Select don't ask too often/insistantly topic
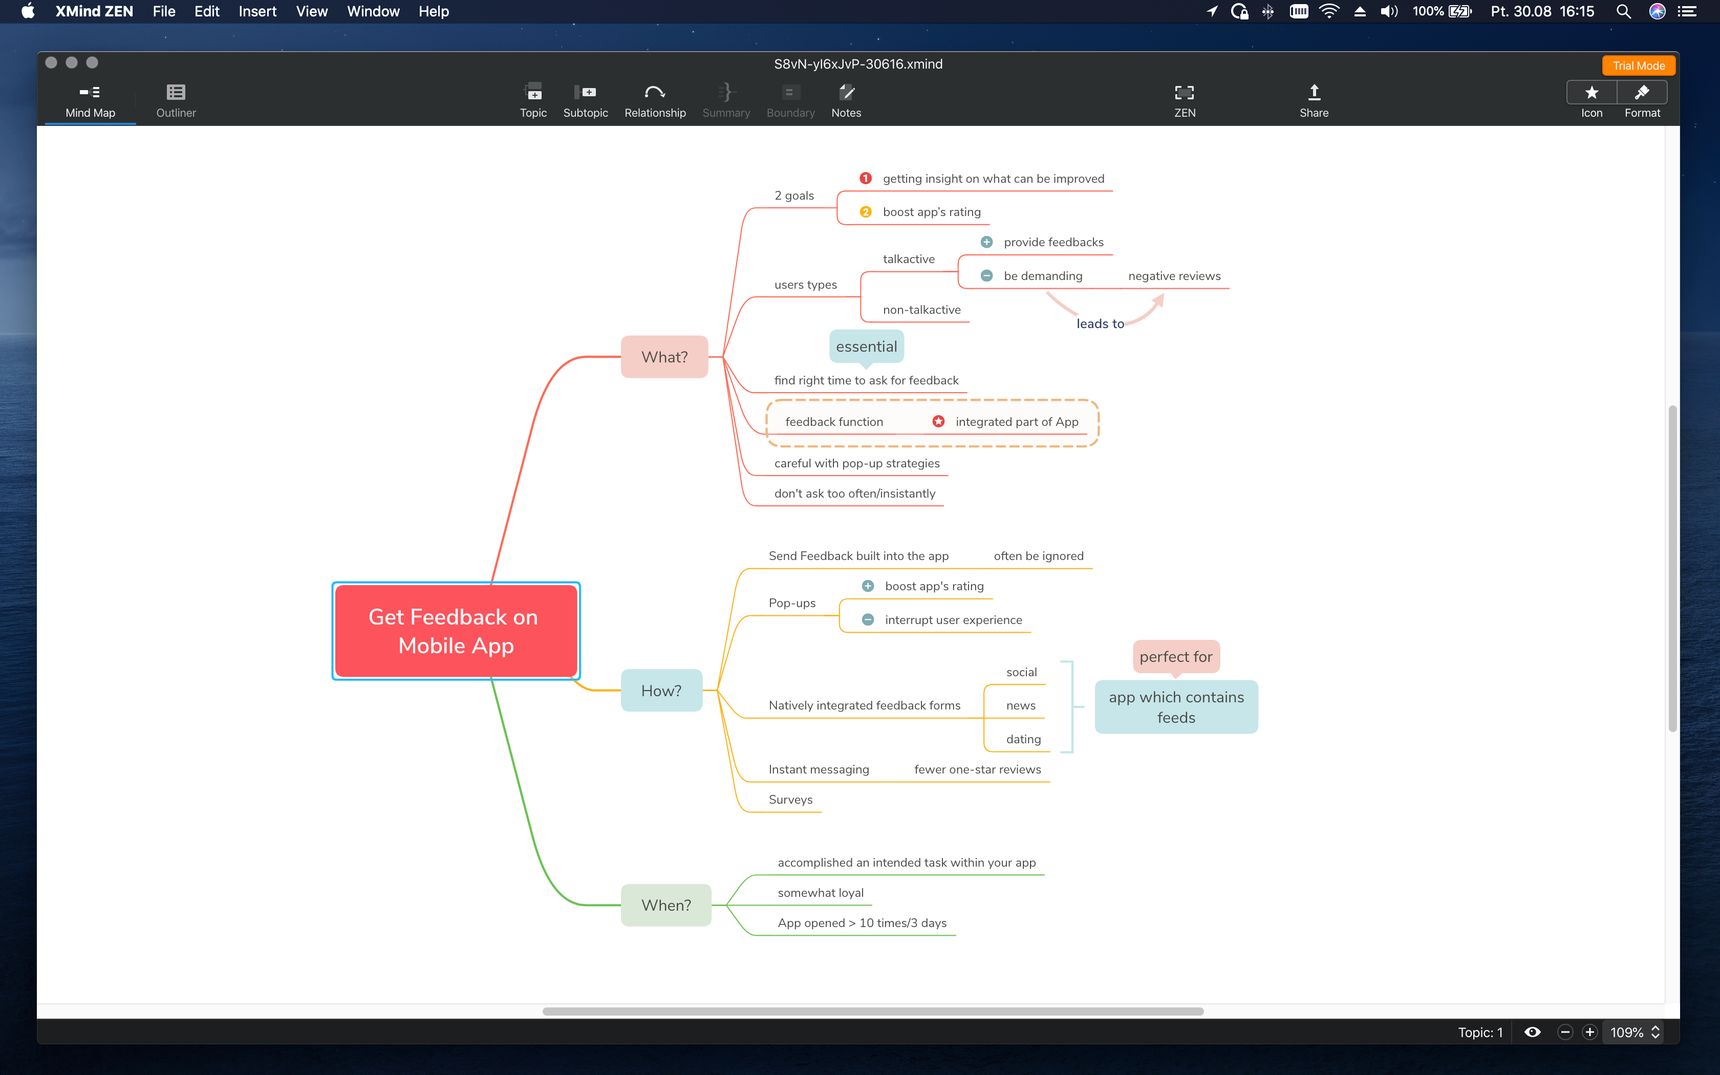This screenshot has height=1075, width=1720. [855, 494]
